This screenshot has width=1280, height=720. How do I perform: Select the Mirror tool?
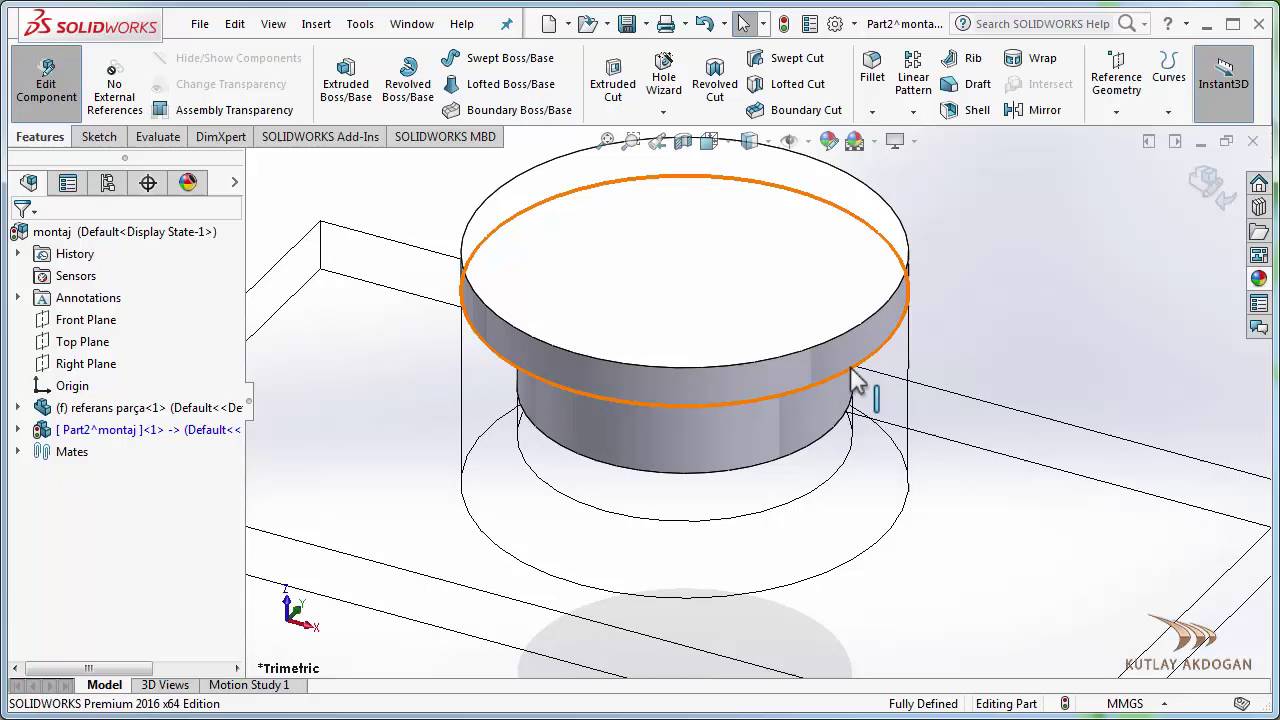tap(1032, 110)
